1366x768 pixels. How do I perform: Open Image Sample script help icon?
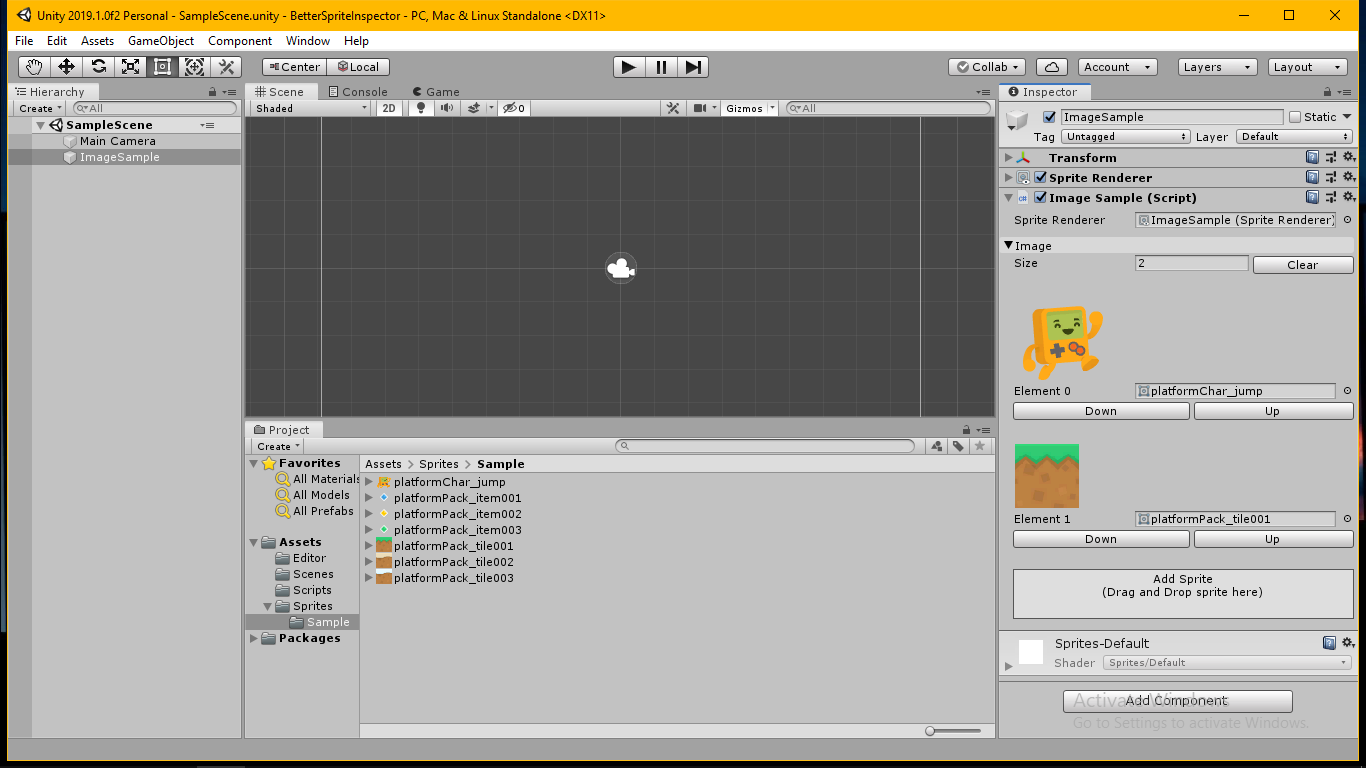tap(1313, 198)
